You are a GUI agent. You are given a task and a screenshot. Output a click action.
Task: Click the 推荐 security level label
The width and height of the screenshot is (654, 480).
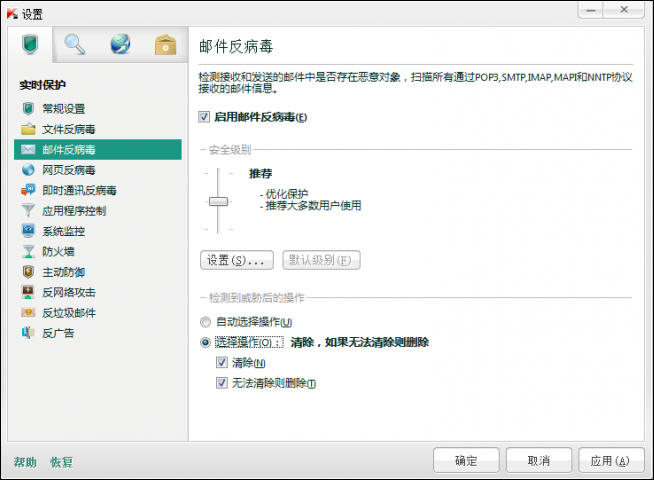point(261,173)
